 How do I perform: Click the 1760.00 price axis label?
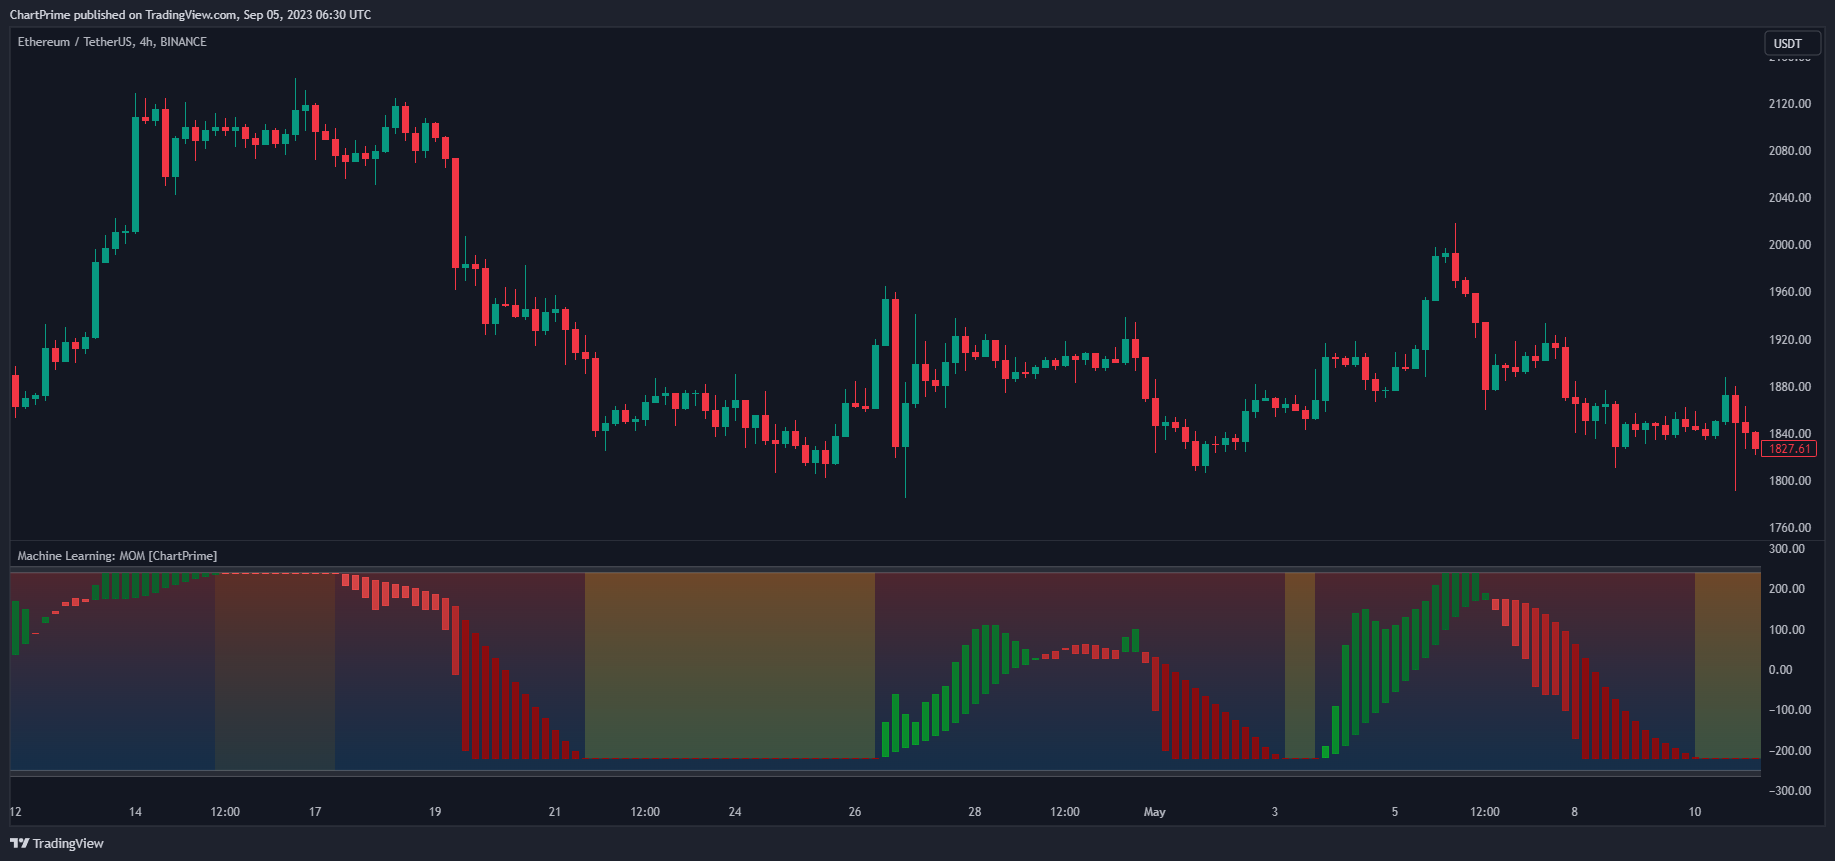(1789, 528)
